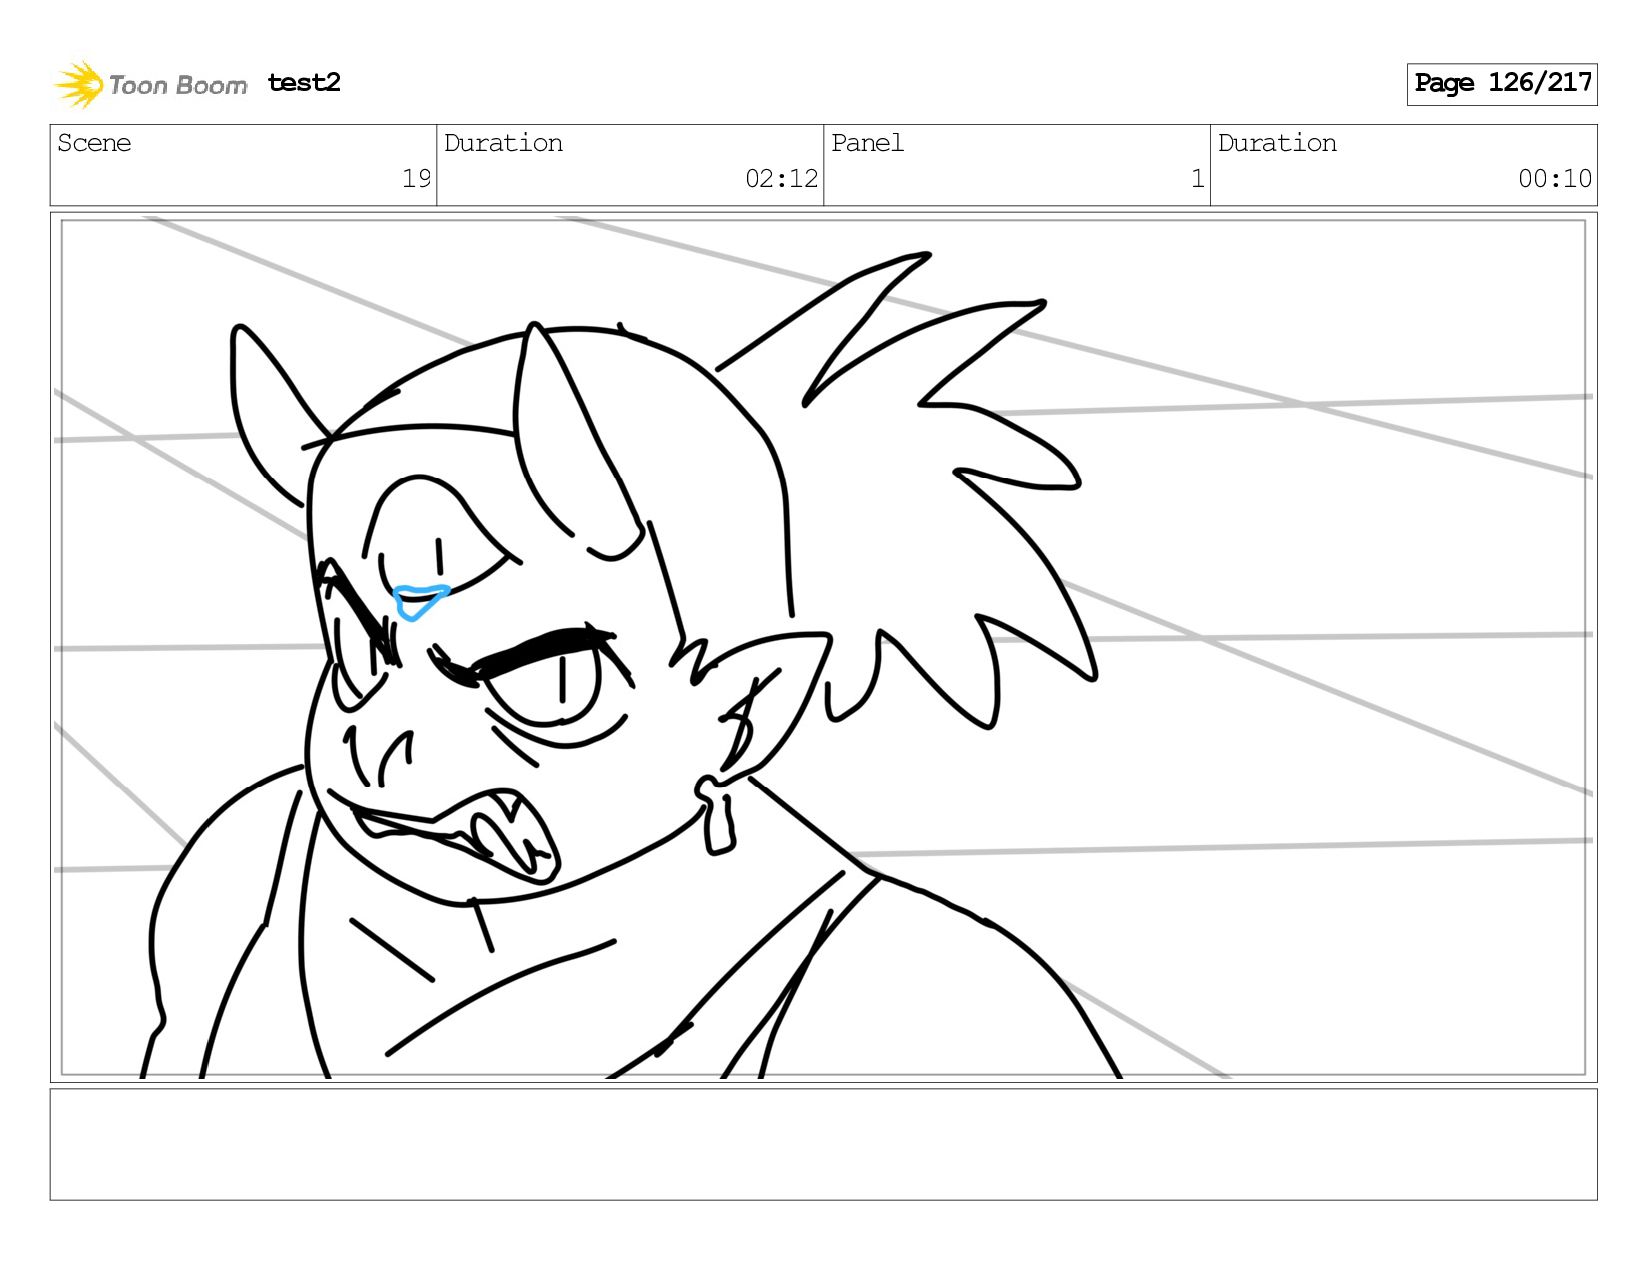The height and width of the screenshot is (1275, 1650).
Task: Click scene number "19"
Action: point(416,179)
